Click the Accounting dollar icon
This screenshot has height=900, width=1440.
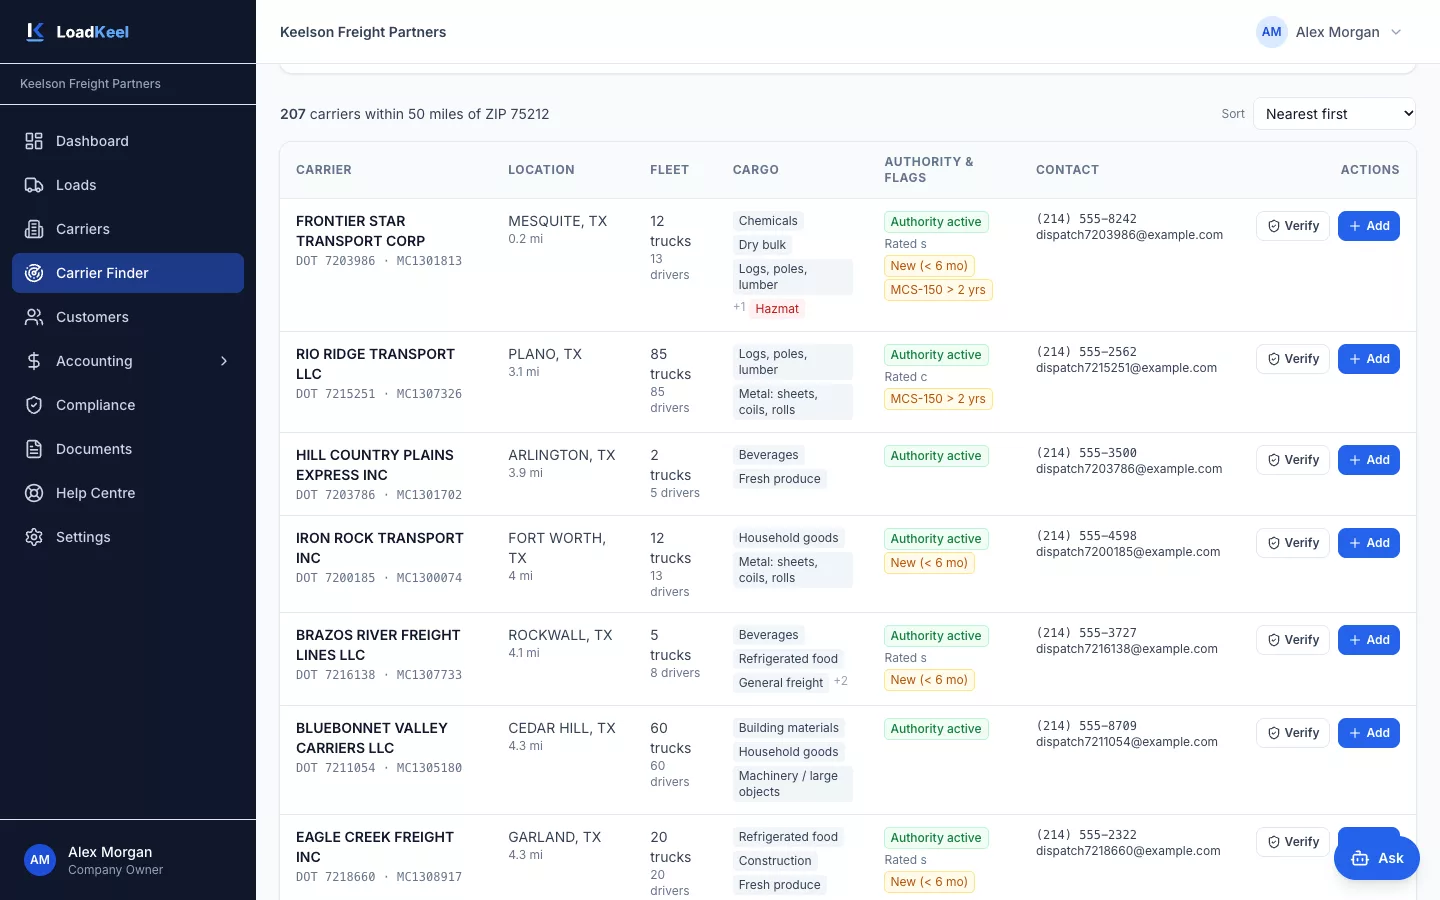[x=34, y=361]
